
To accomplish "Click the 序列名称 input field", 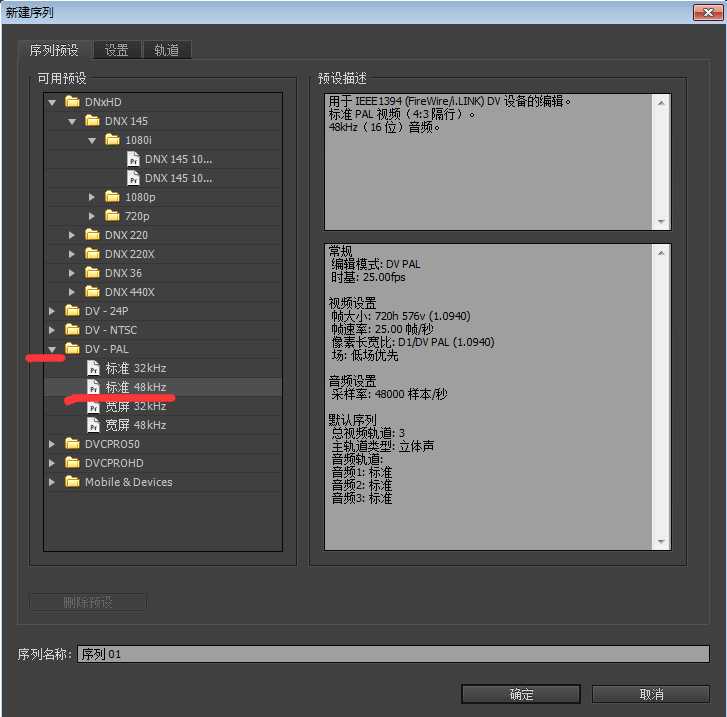I will pyautogui.click(x=393, y=654).
